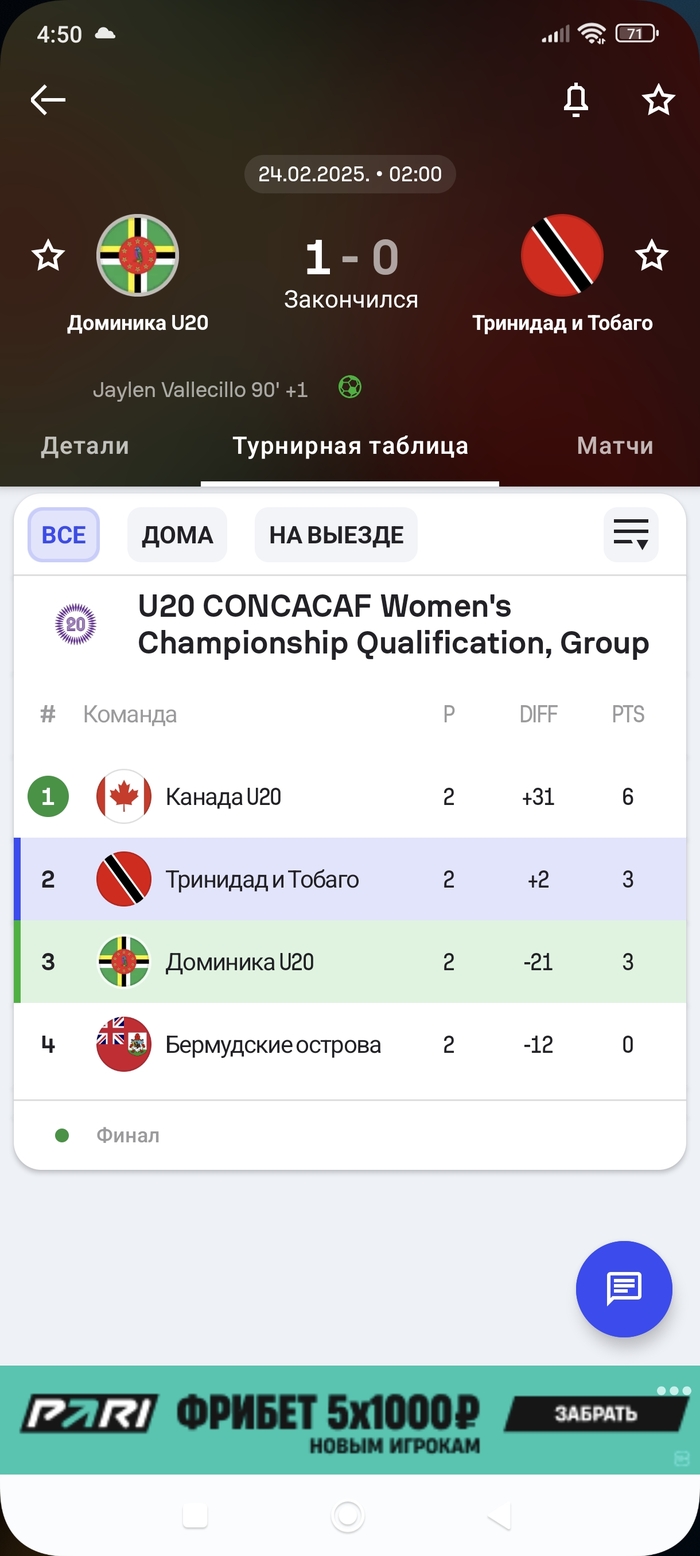This screenshot has width=700, height=1556.
Task: Select the ДОМА filter
Action: pyautogui.click(x=177, y=535)
